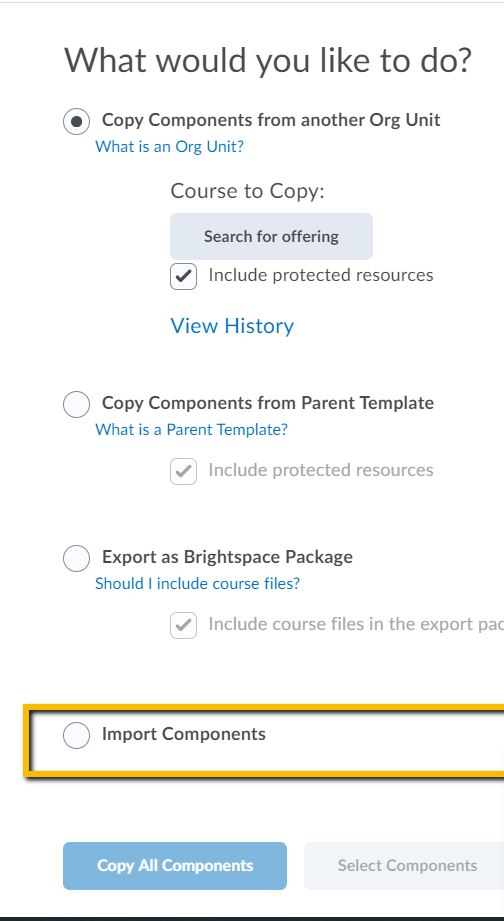Click the Copy All Components button
The image size is (504, 921).
[175, 866]
